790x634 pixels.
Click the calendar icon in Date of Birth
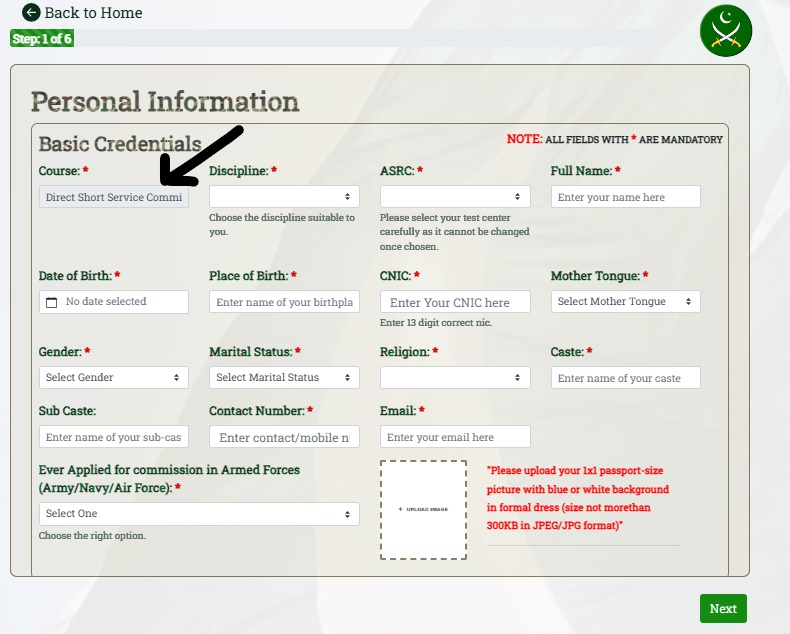(x=51, y=302)
